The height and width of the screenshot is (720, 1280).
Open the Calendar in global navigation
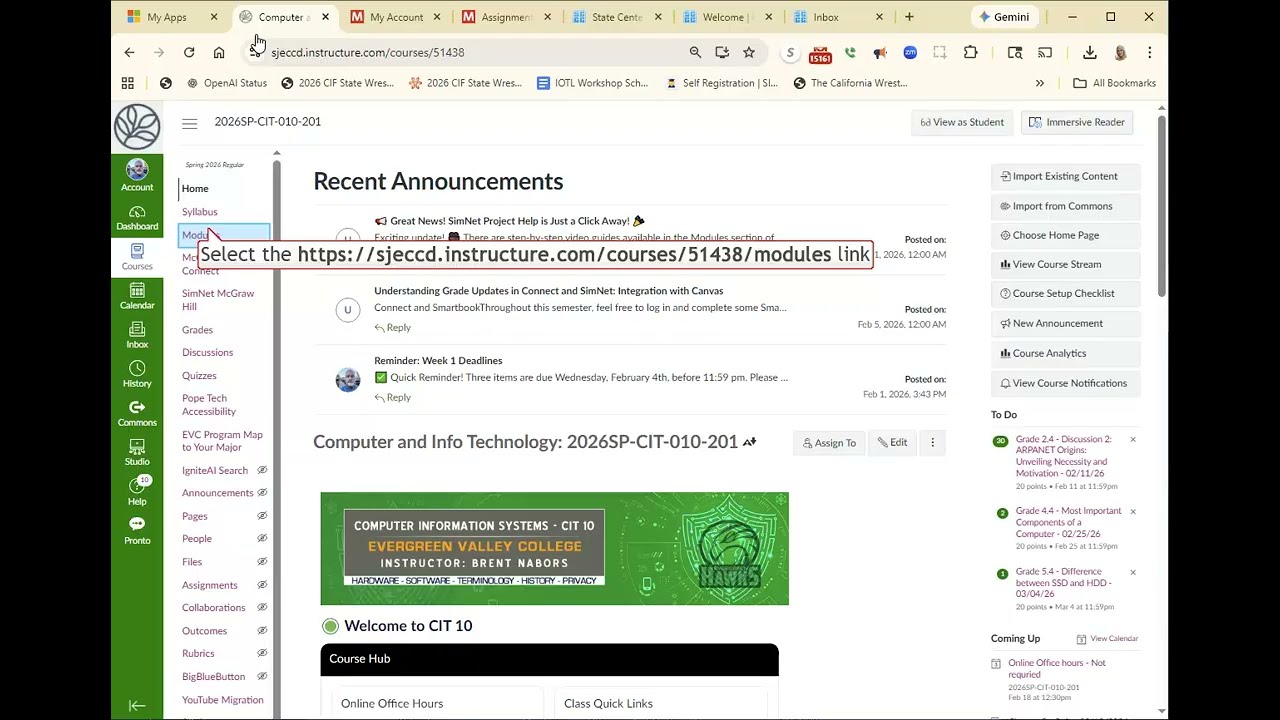137,296
